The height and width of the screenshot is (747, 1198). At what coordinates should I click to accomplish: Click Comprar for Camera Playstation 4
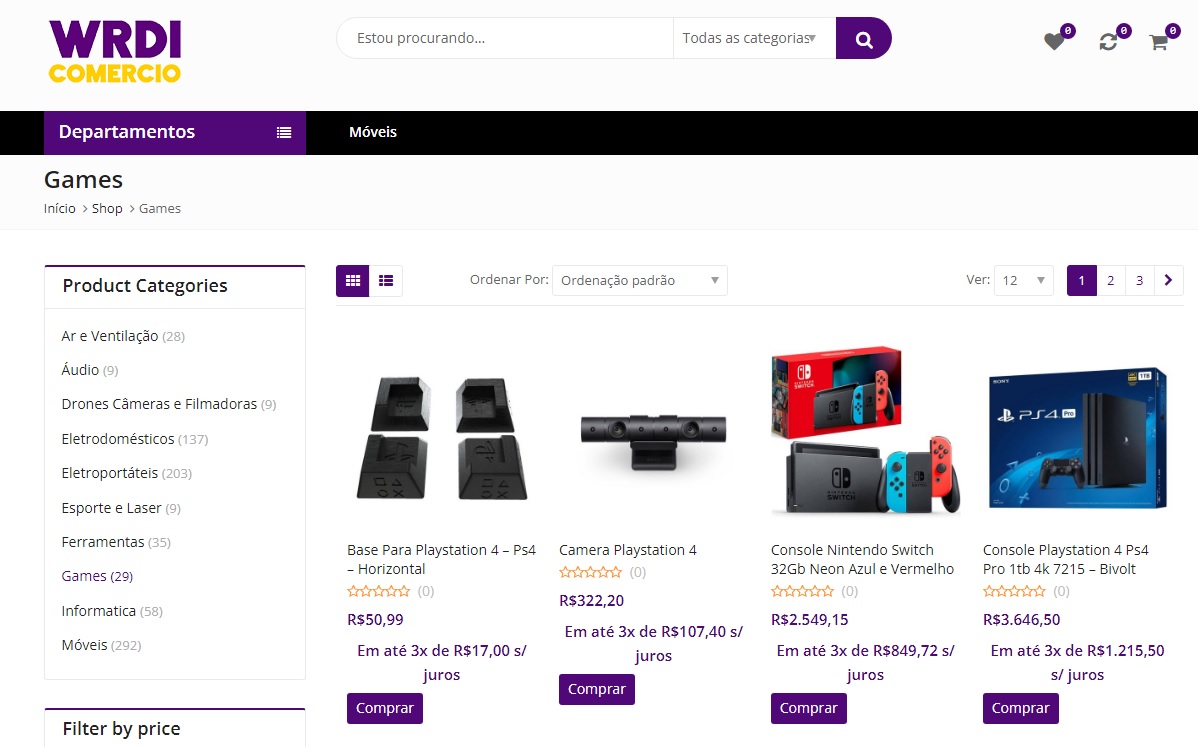pyautogui.click(x=597, y=689)
